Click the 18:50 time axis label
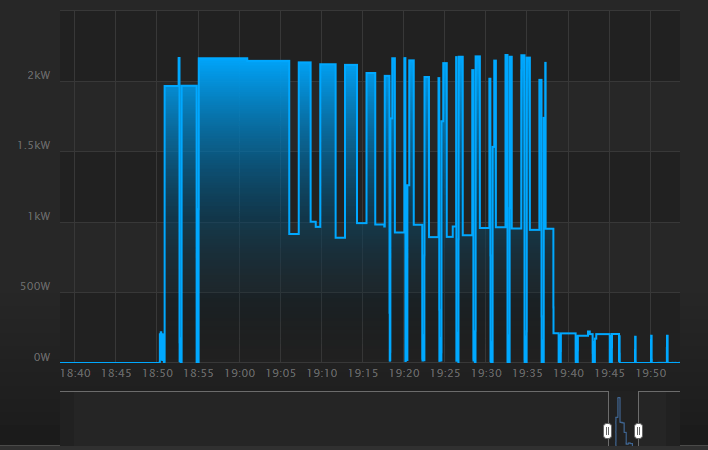This screenshot has width=708, height=450. pos(157,373)
